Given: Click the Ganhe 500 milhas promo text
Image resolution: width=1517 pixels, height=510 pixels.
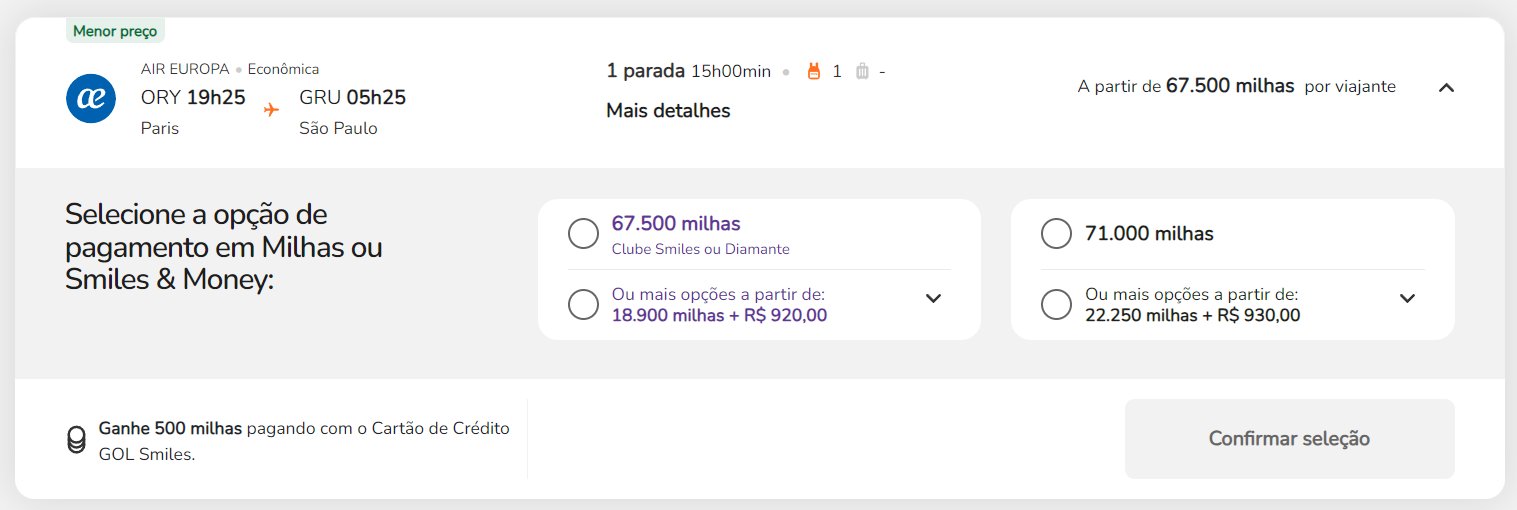Looking at the screenshot, I should click(x=170, y=429).
